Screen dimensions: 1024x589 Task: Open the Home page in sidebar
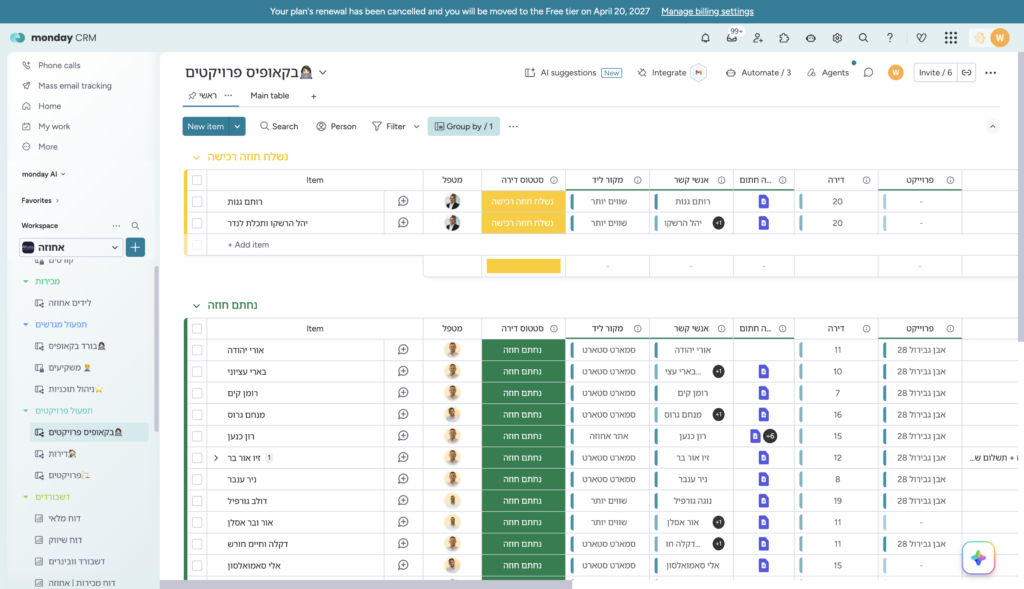coord(50,106)
